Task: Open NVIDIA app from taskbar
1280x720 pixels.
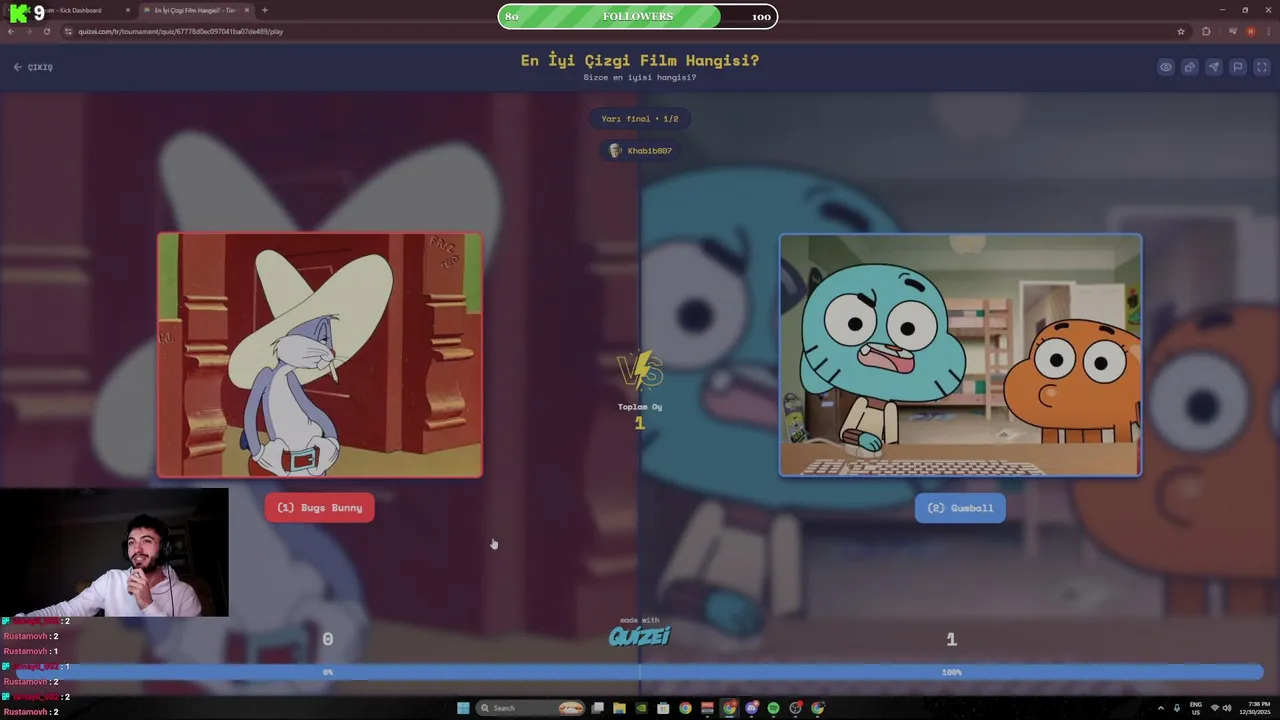Action: pos(641,708)
